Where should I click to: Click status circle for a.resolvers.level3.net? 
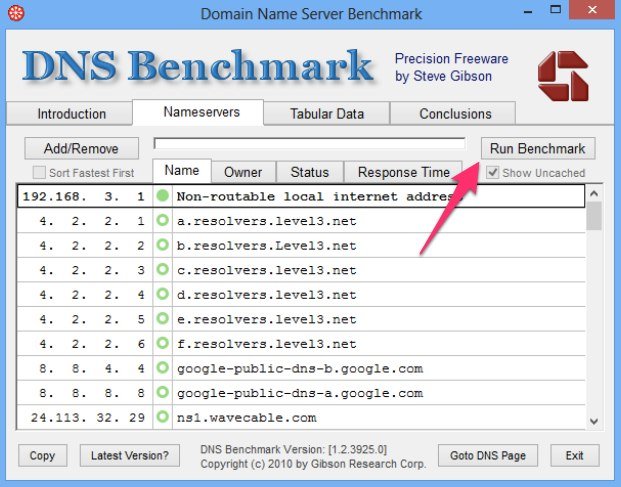click(x=162, y=220)
